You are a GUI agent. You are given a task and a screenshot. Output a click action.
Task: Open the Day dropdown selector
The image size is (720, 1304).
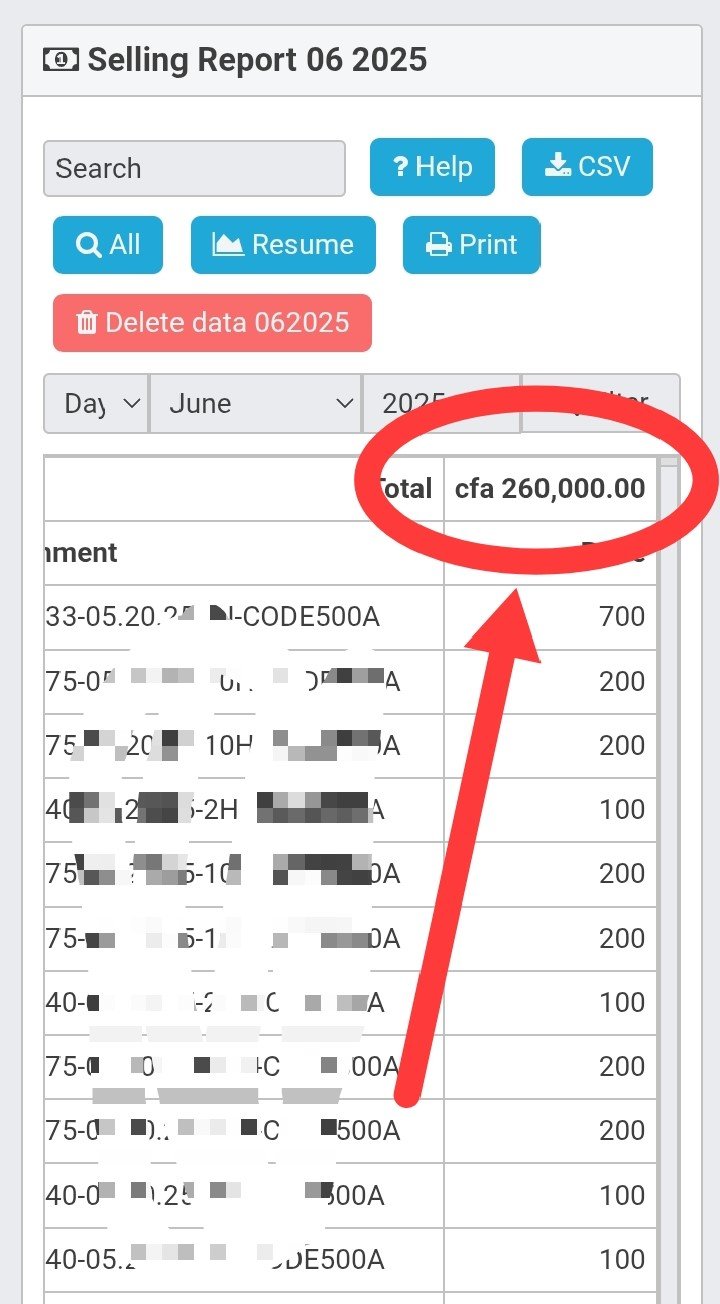(x=97, y=404)
